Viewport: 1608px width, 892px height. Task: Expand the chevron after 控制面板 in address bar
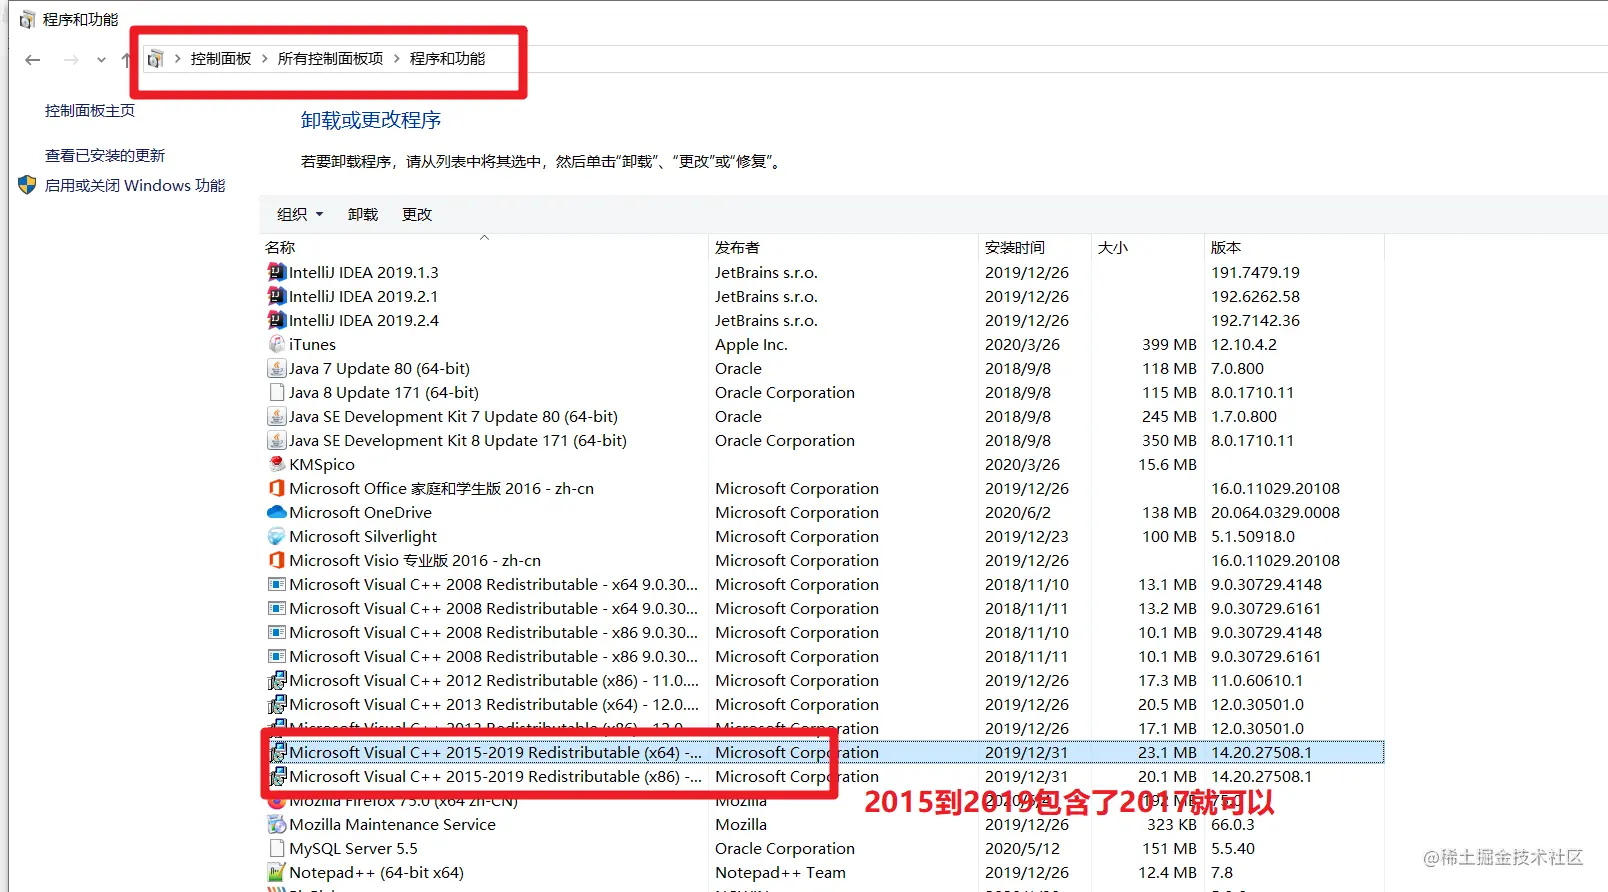click(265, 59)
